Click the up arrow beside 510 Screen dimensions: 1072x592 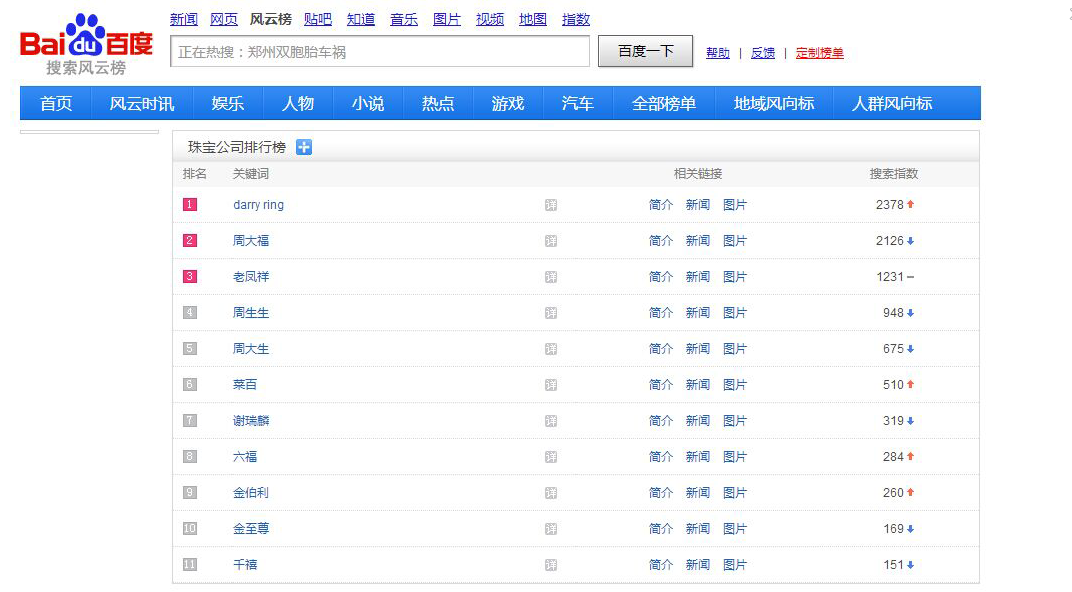[911, 384]
